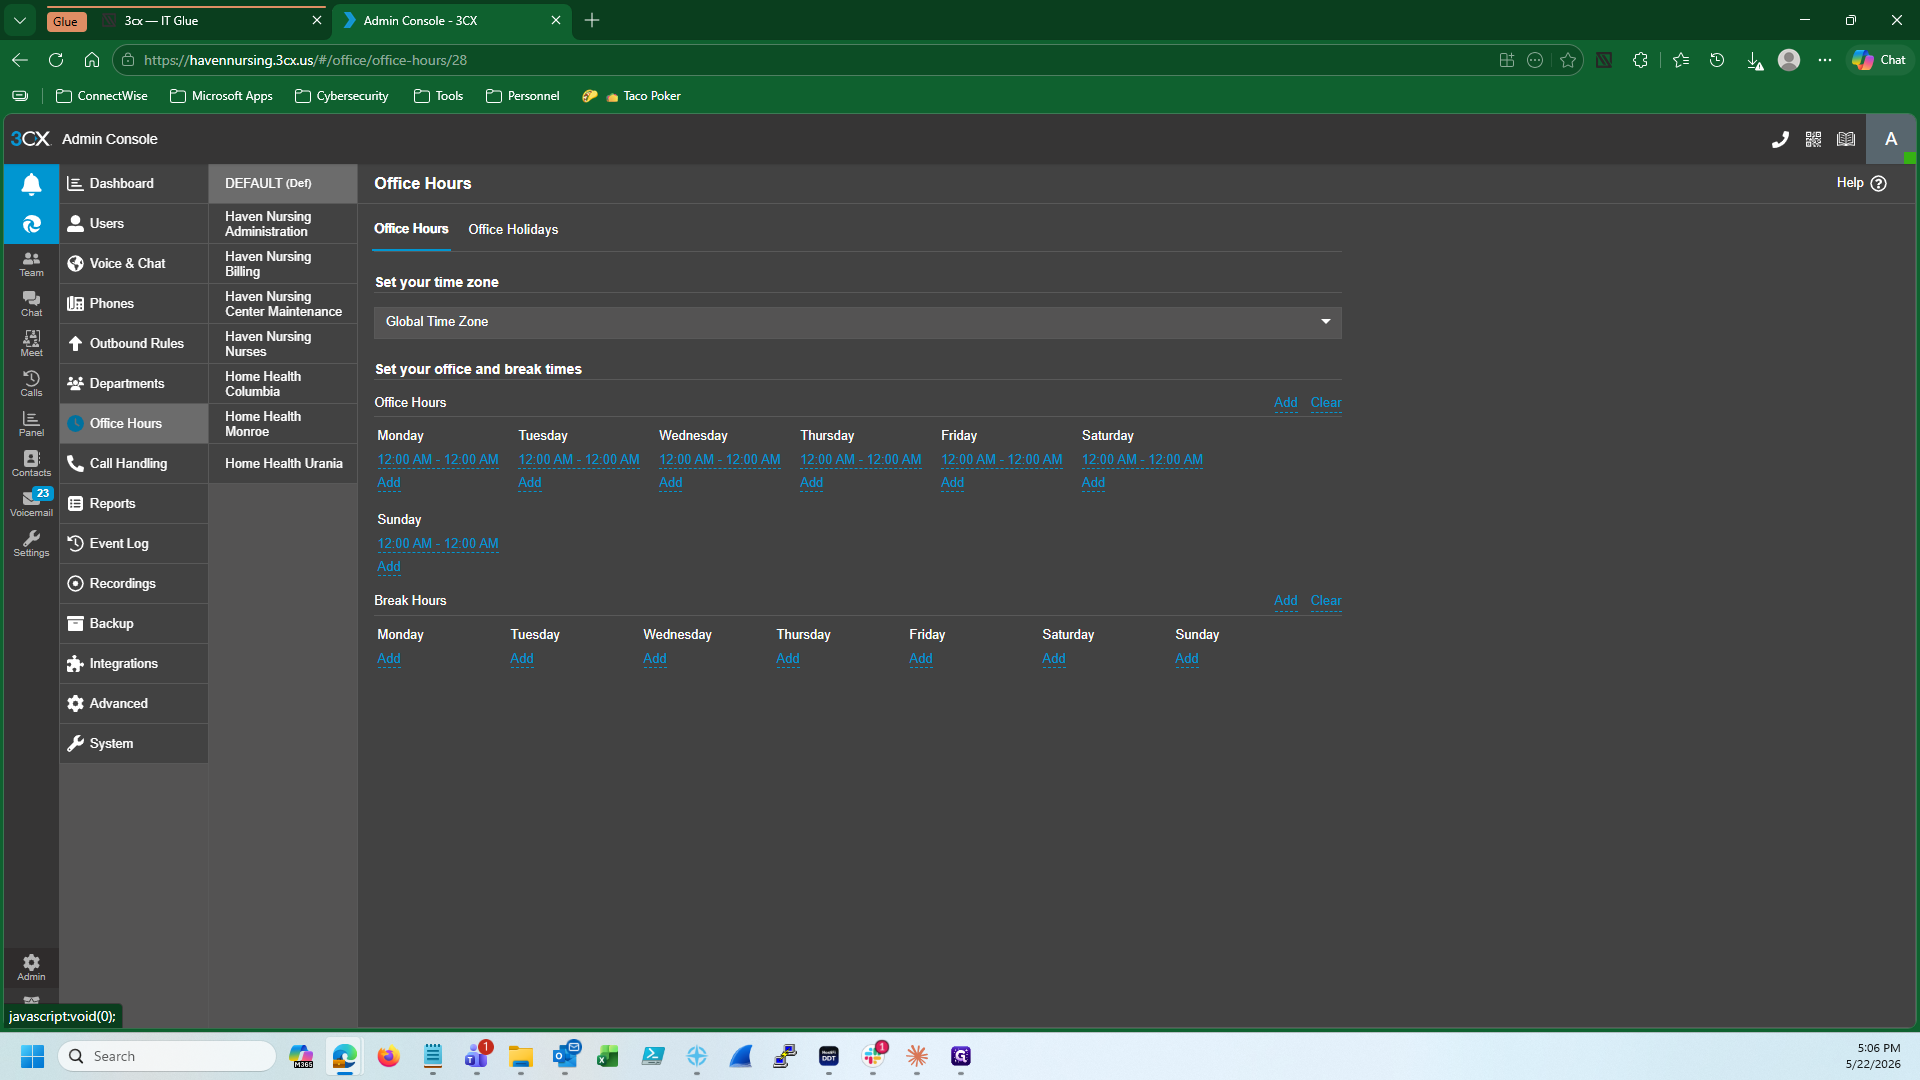This screenshot has height=1080, width=1920.
Task: Click the dialer phone icon in header
Action: tap(1780, 140)
